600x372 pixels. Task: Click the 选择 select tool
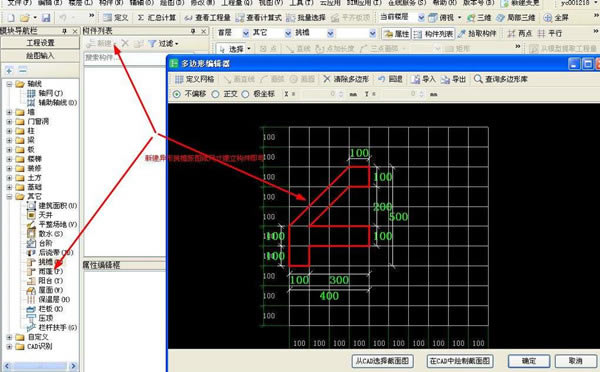pyautogui.click(x=232, y=49)
